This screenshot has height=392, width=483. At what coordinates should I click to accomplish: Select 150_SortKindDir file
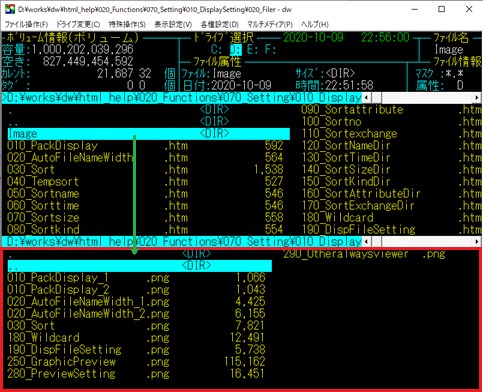(391, 182)
